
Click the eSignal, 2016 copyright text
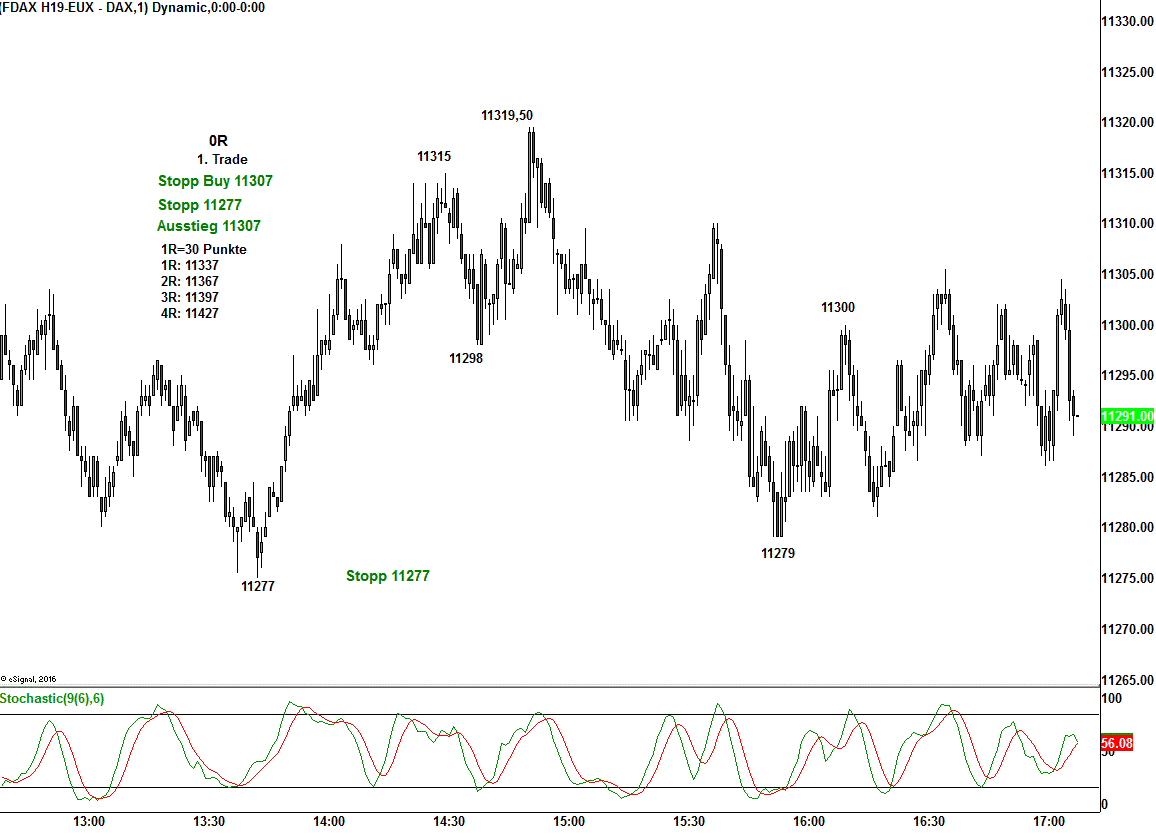tap(29, 678)
